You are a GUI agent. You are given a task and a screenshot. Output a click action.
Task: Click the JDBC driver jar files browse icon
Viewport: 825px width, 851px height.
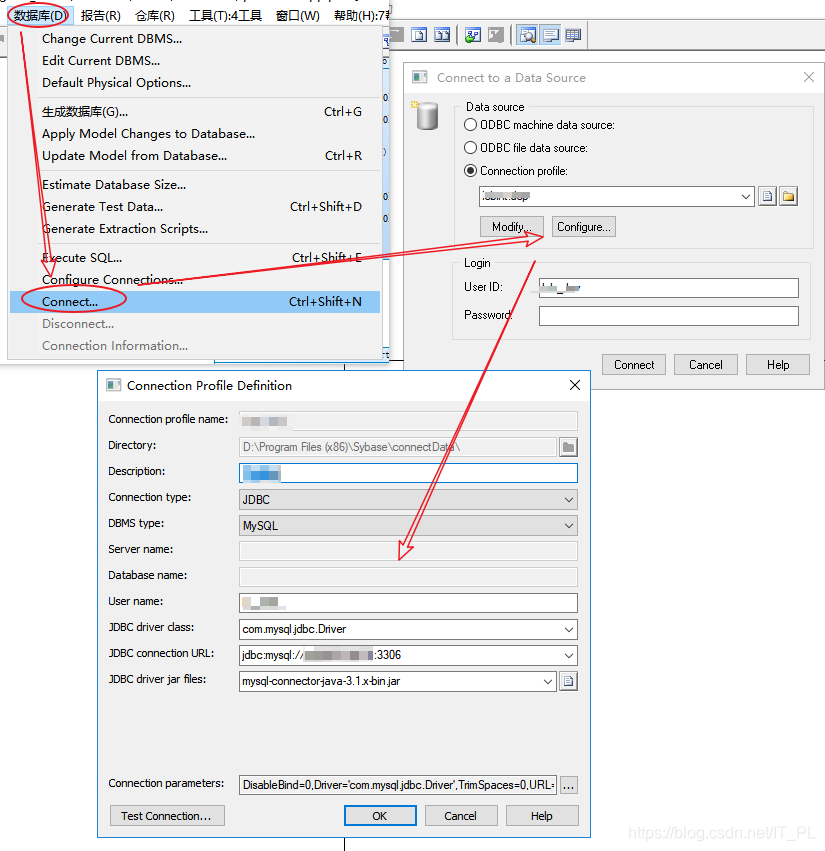coord(568,681)
